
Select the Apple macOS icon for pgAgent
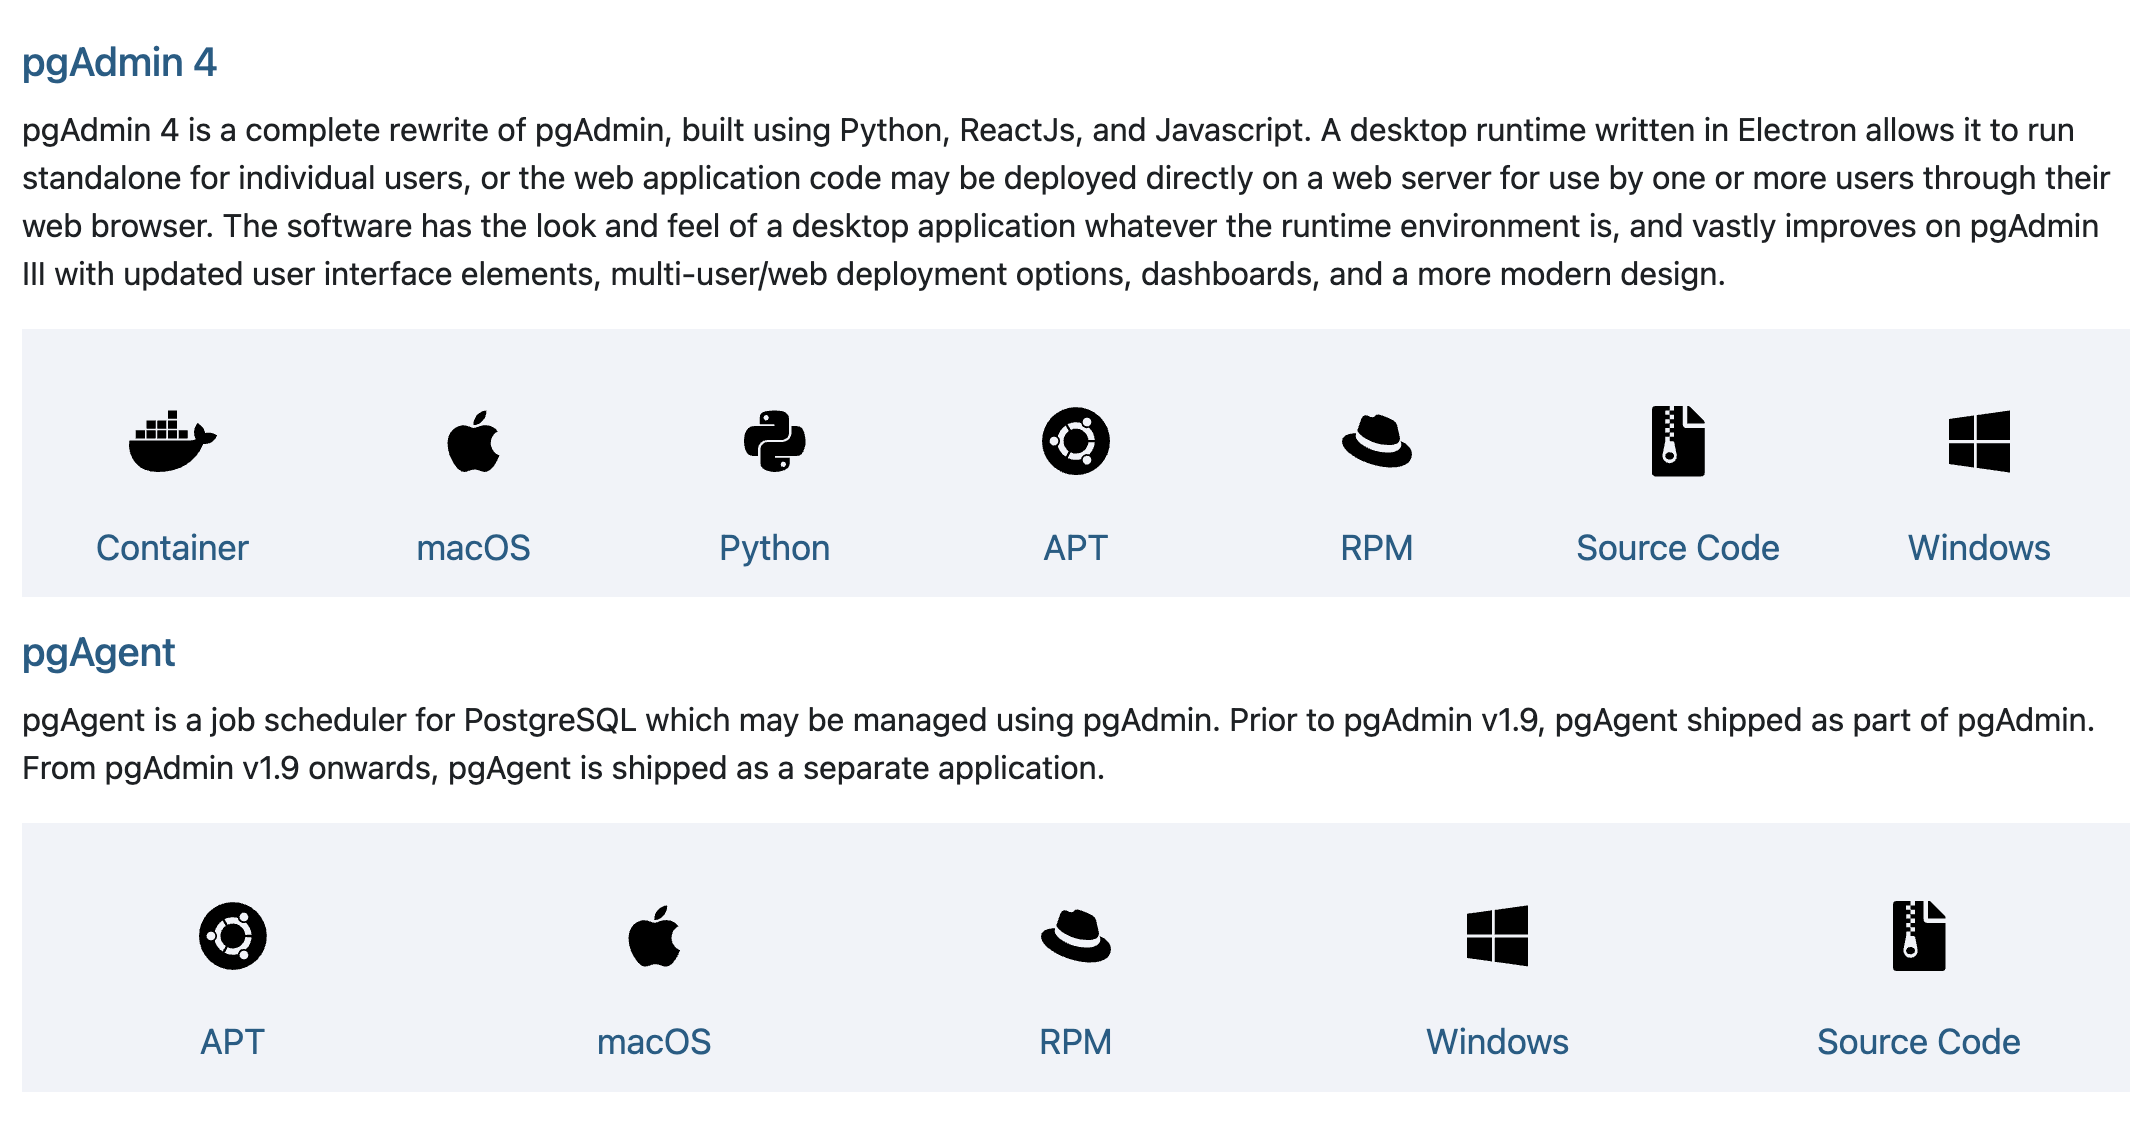(x=654, y=937)
